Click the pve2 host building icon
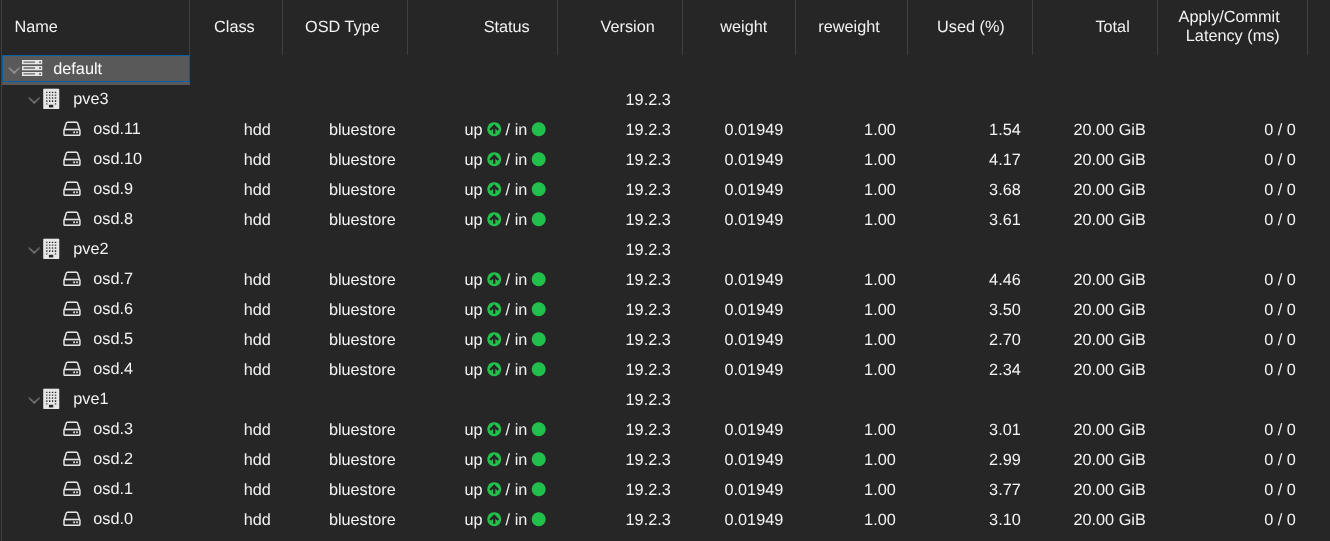 [x=51, y=249]
